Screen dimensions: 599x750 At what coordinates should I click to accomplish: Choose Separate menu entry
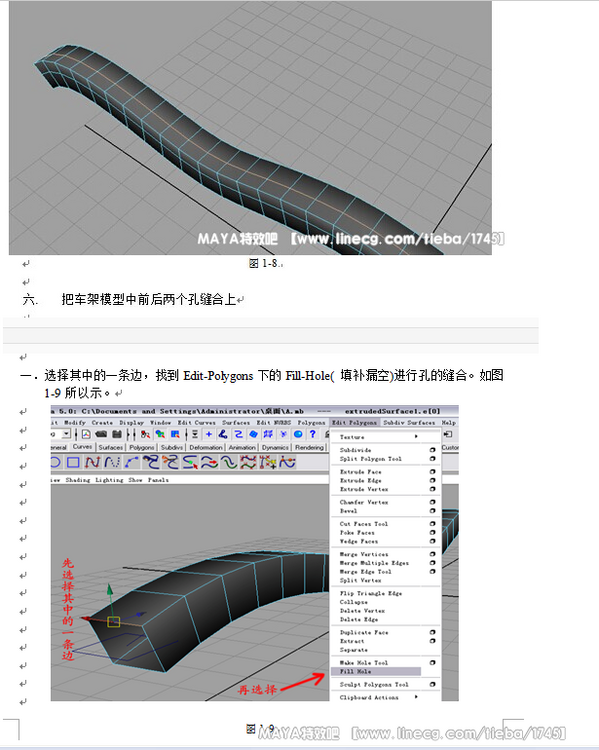pos(354,650)
